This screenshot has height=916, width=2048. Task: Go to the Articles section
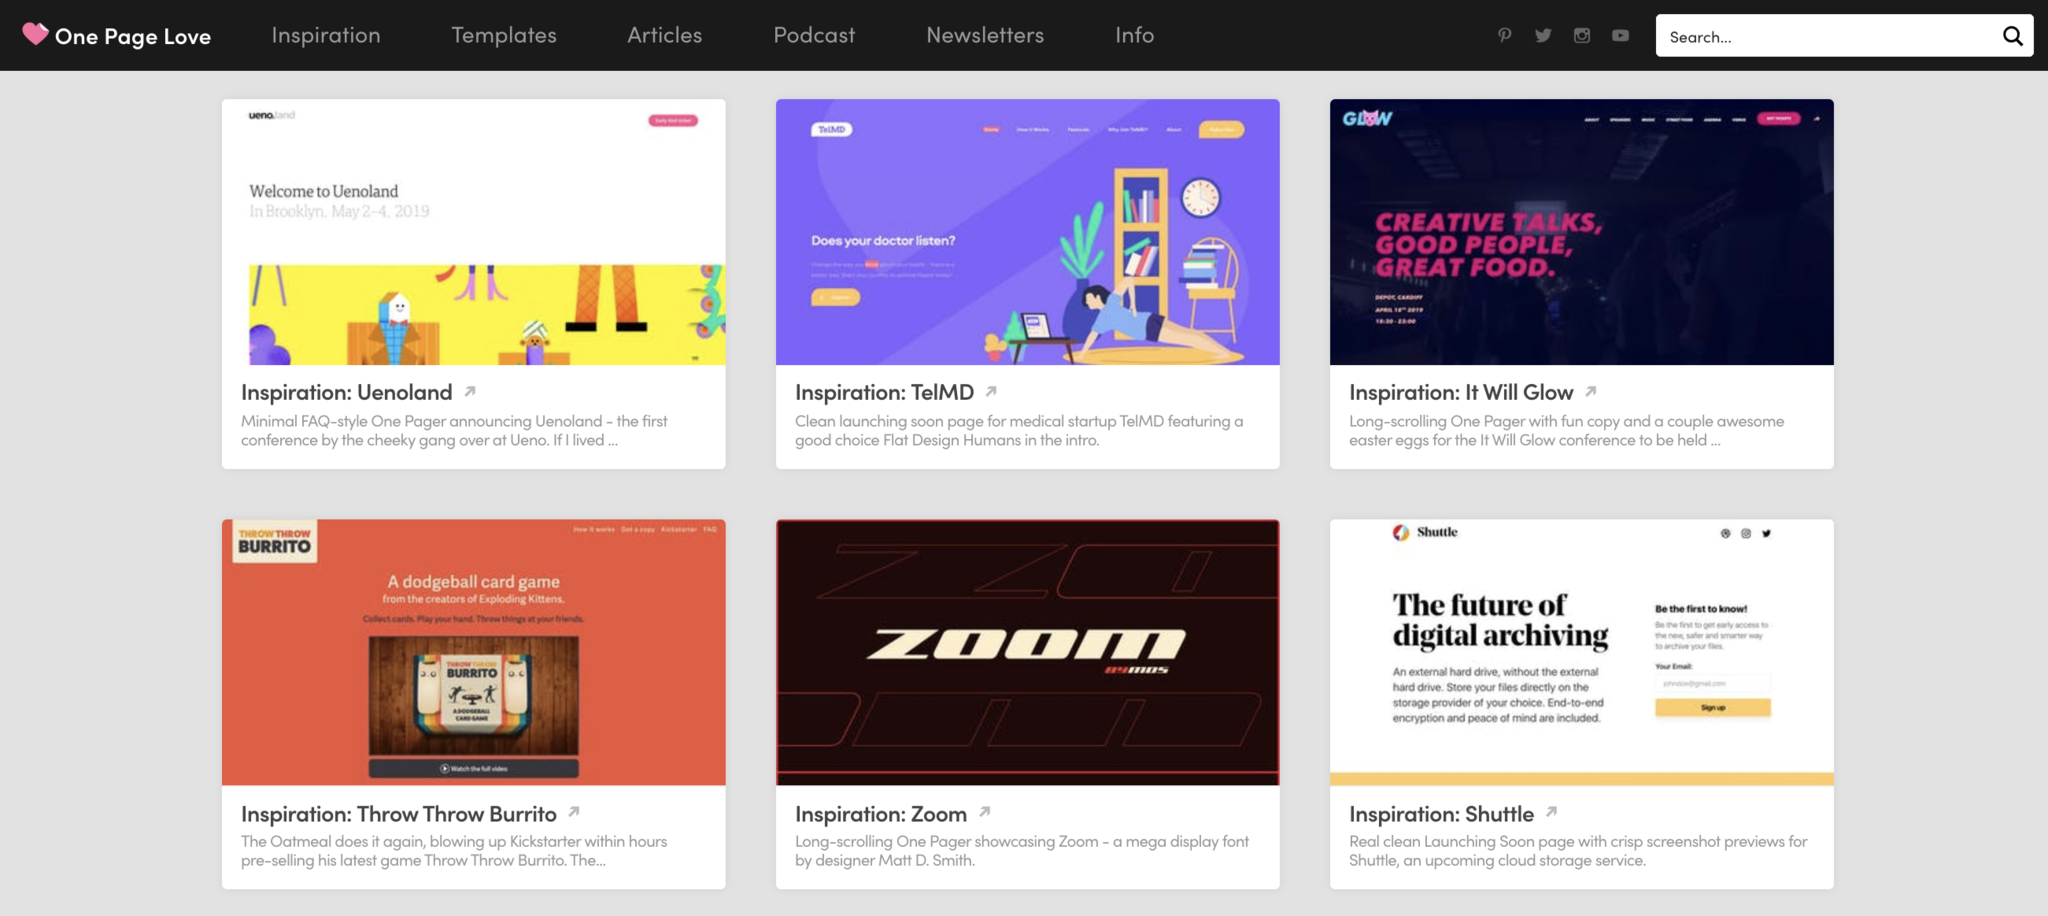[664, 35]
